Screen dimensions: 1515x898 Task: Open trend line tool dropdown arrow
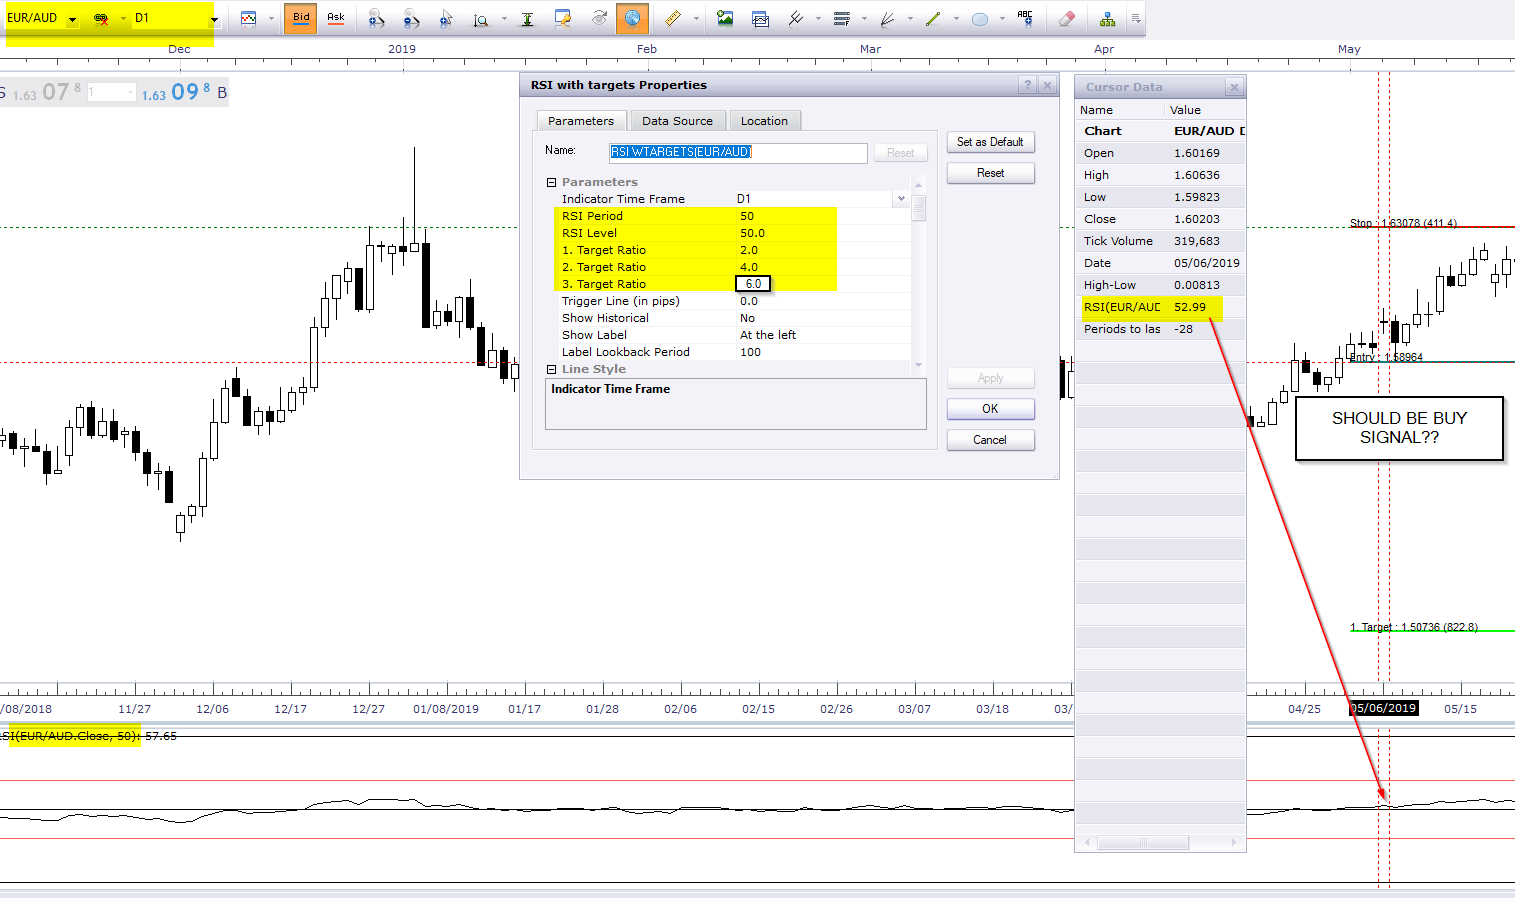click(x=956, y=18)
